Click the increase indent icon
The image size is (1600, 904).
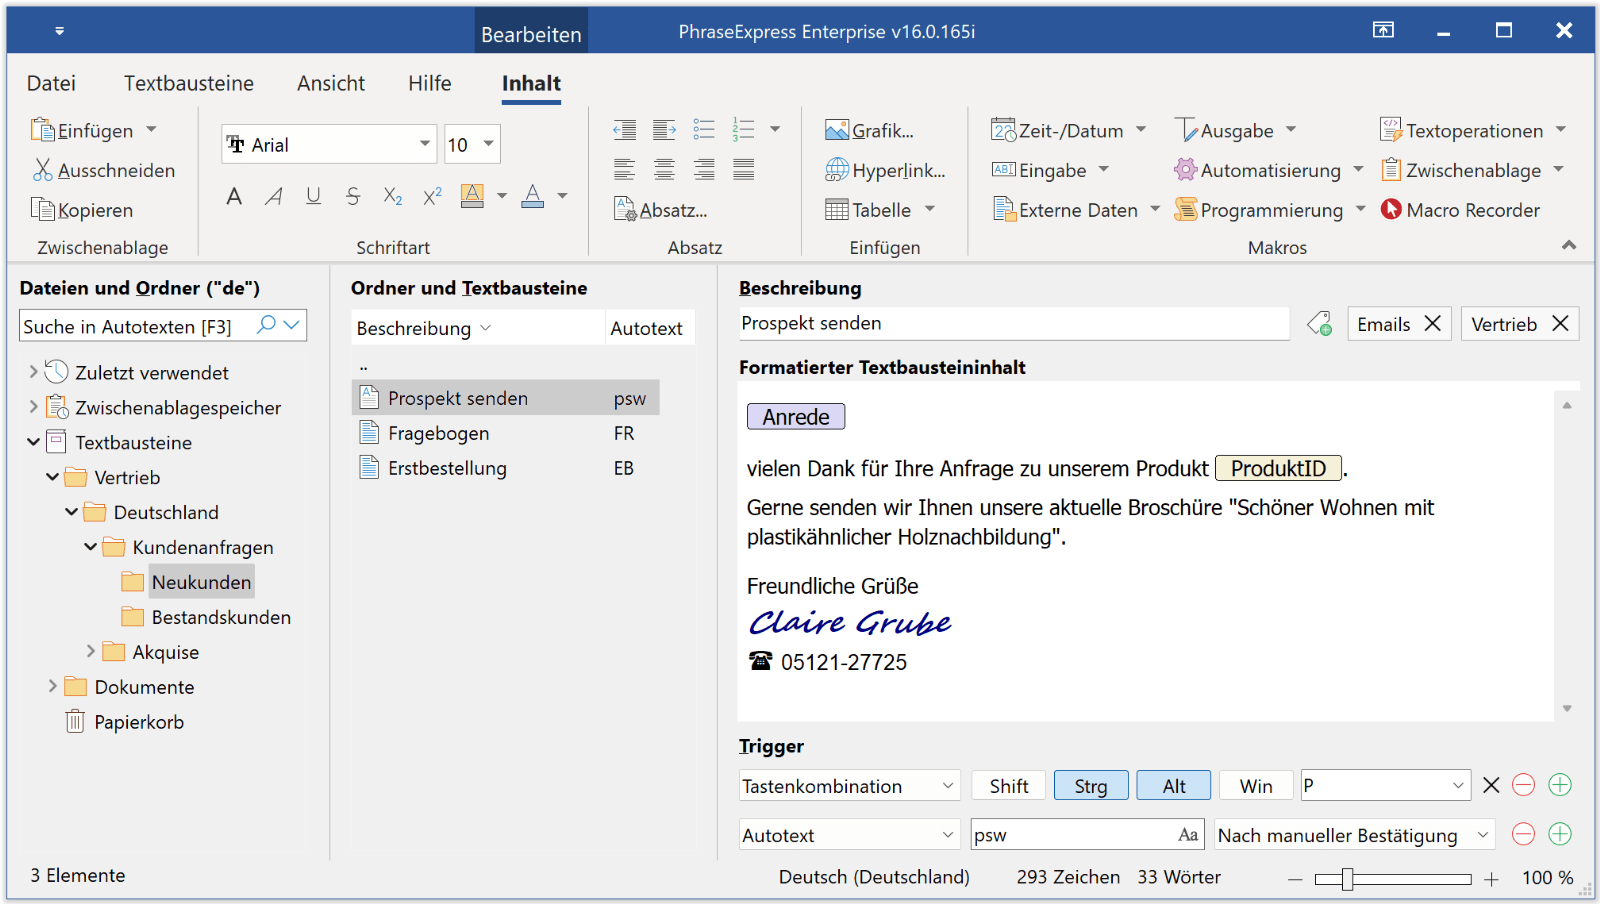(x=664, y=129)
